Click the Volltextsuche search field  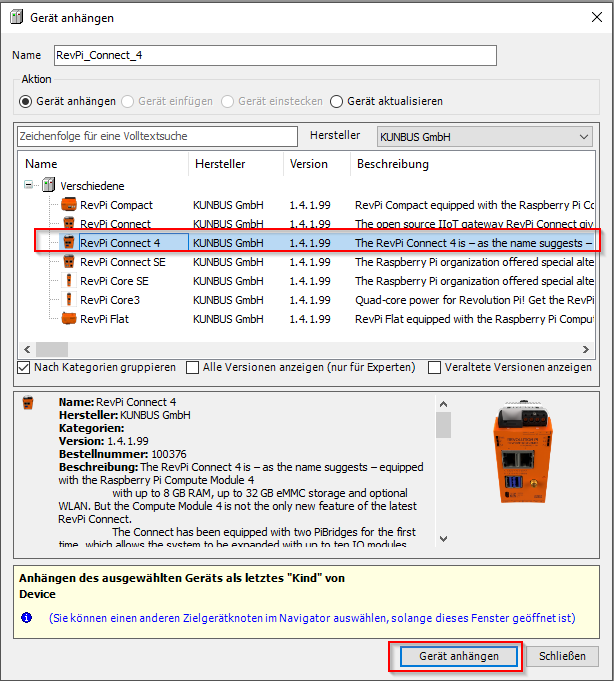coord(157,136)
